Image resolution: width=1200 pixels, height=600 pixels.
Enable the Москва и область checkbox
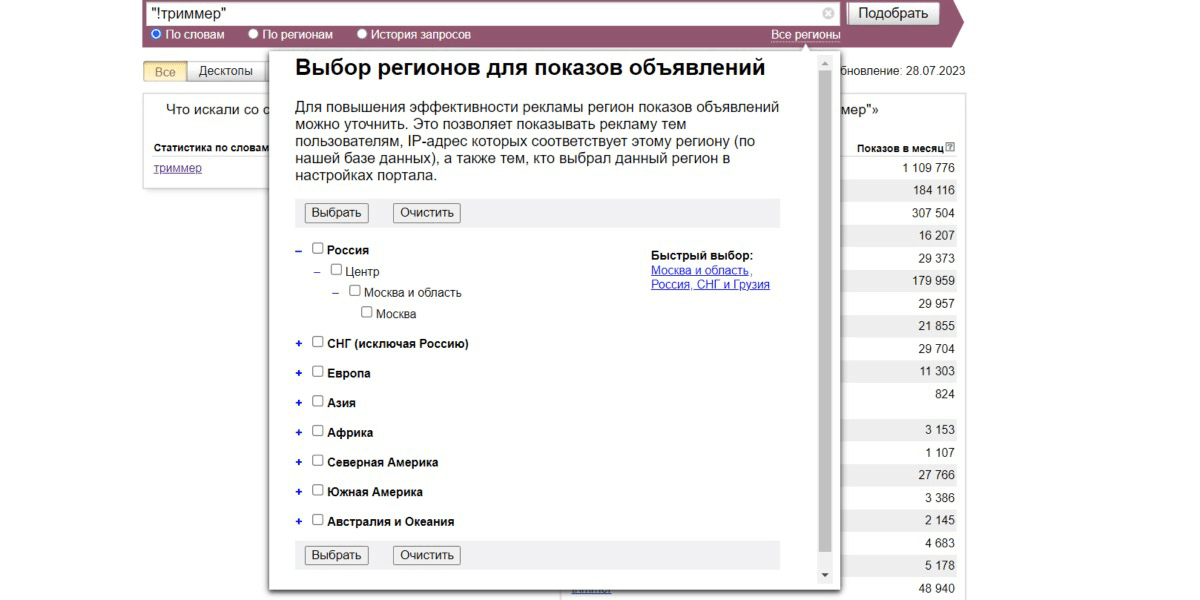[355, 291]
